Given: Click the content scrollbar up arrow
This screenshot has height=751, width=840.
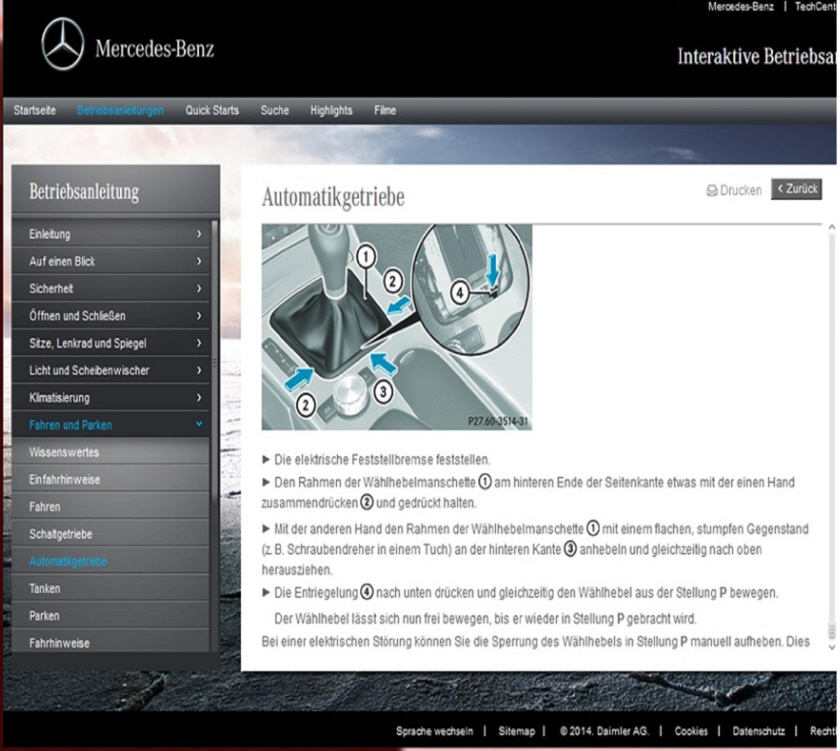Looking at the screenshot, I should [x=832, y=228].
